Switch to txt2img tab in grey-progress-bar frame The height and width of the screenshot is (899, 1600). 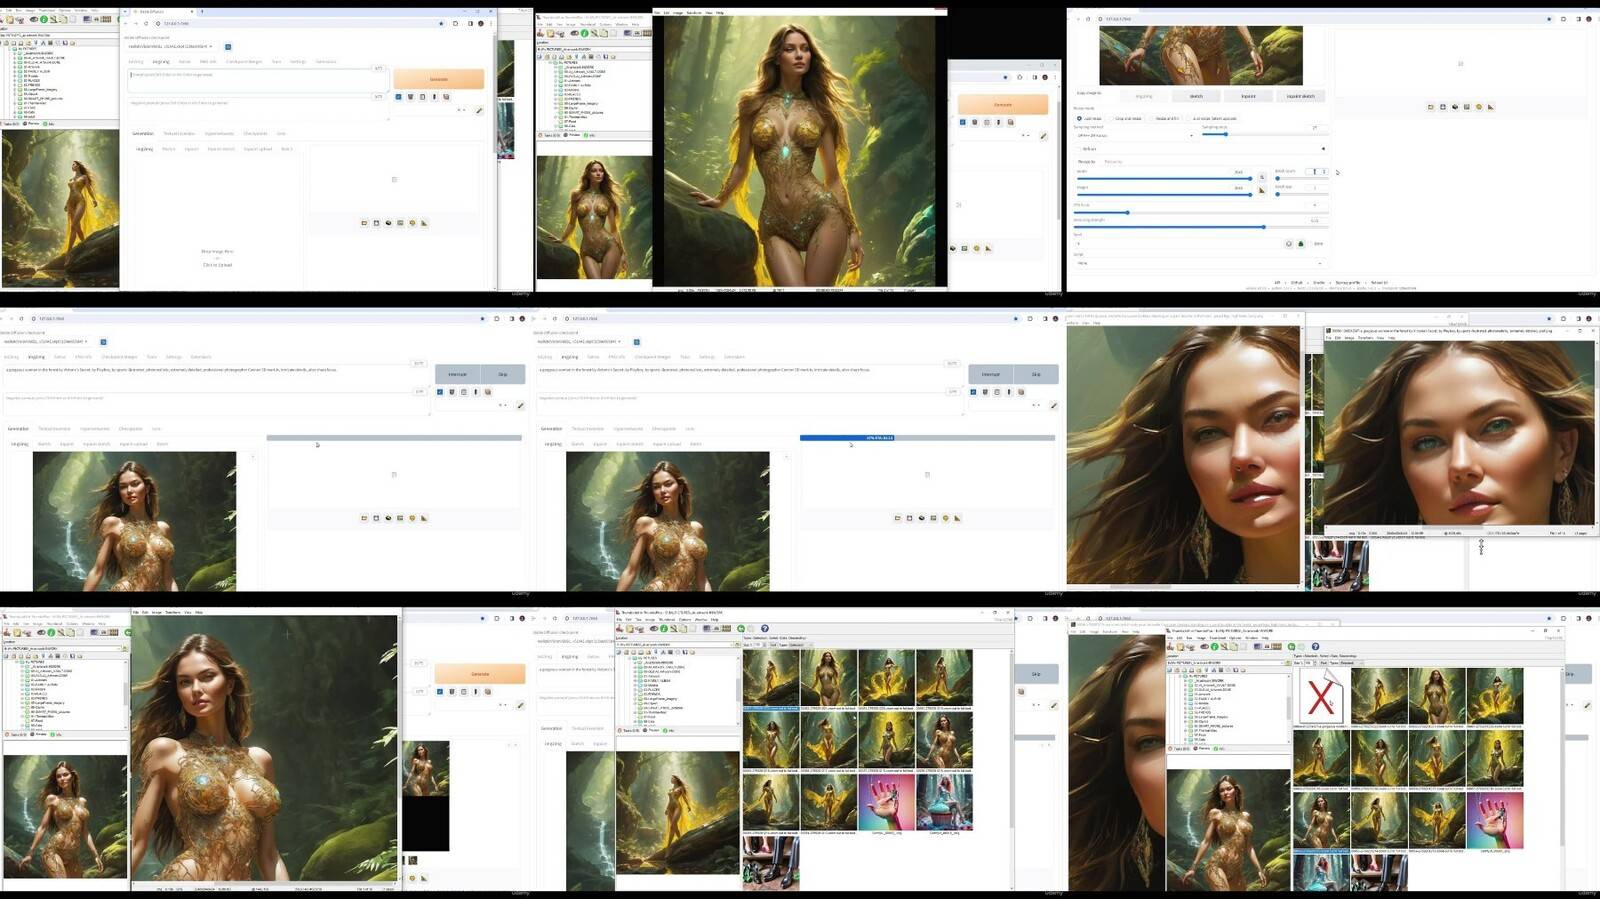[12, 357]
